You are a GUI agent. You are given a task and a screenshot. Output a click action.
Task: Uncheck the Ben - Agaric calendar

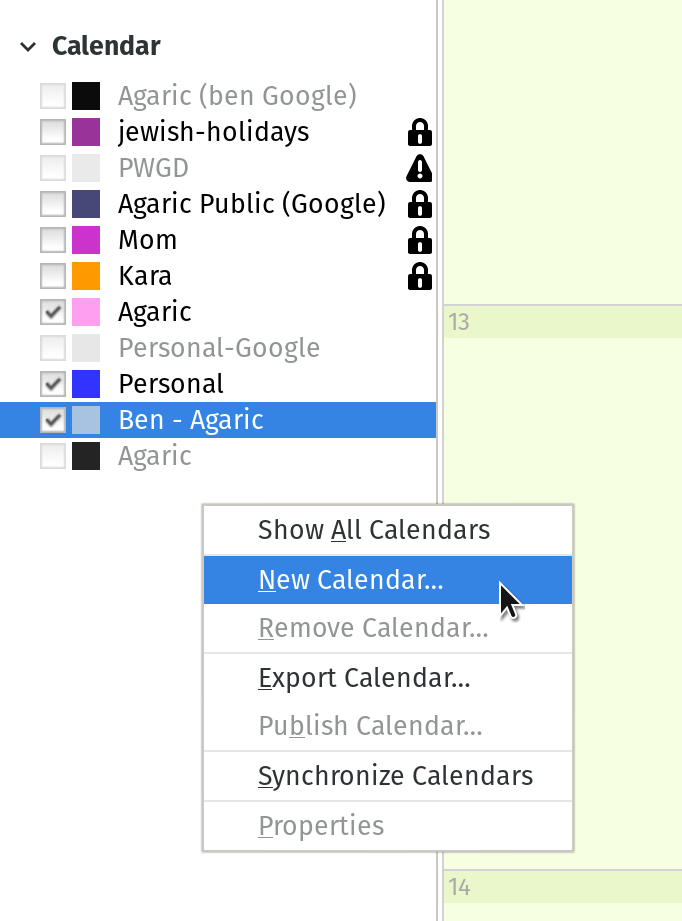(52, 419)
